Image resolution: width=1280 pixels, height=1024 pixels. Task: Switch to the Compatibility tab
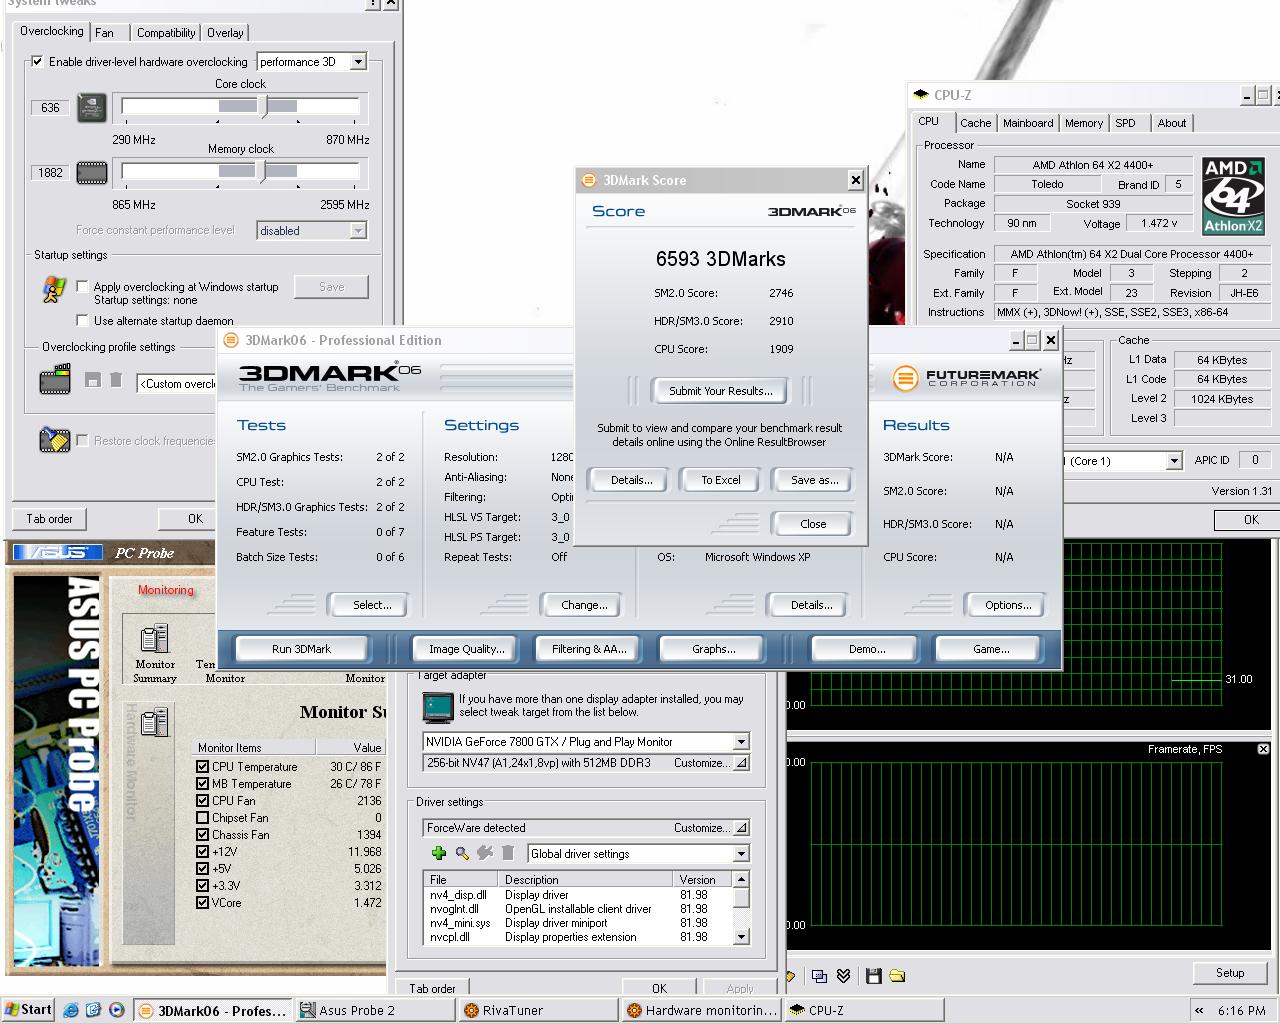tap(166, 33)
